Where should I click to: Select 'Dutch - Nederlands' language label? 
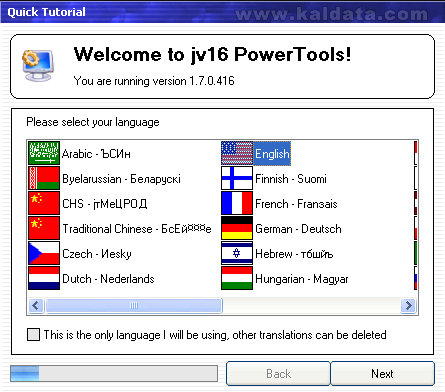point(108,279)
